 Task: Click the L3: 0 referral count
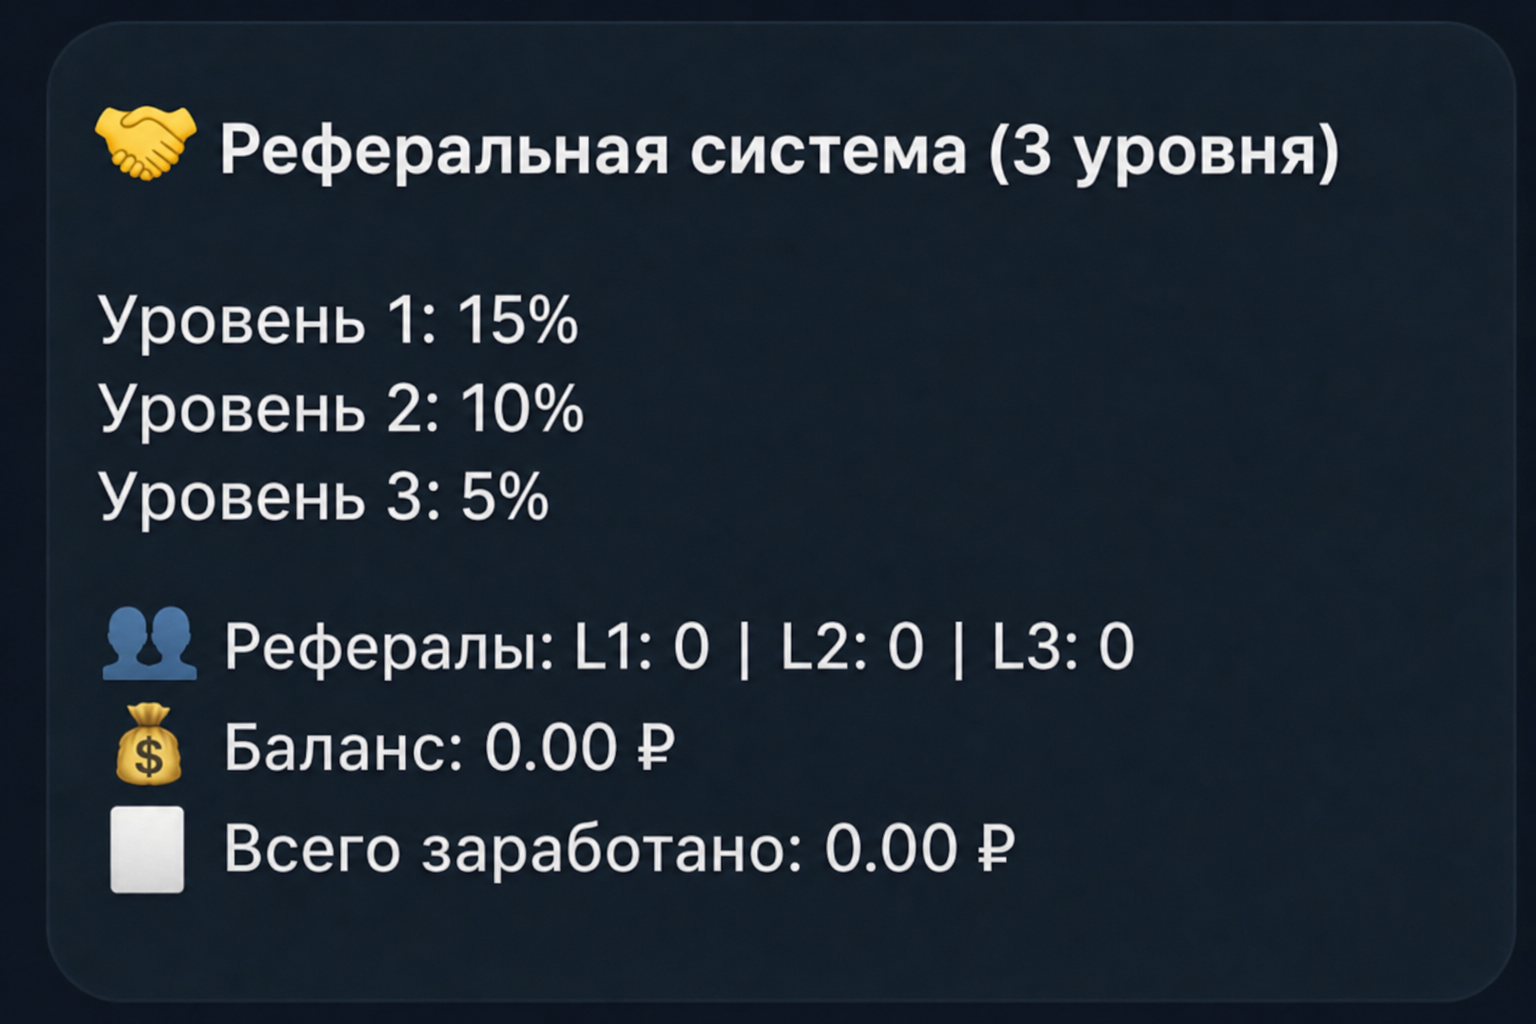1063,646
